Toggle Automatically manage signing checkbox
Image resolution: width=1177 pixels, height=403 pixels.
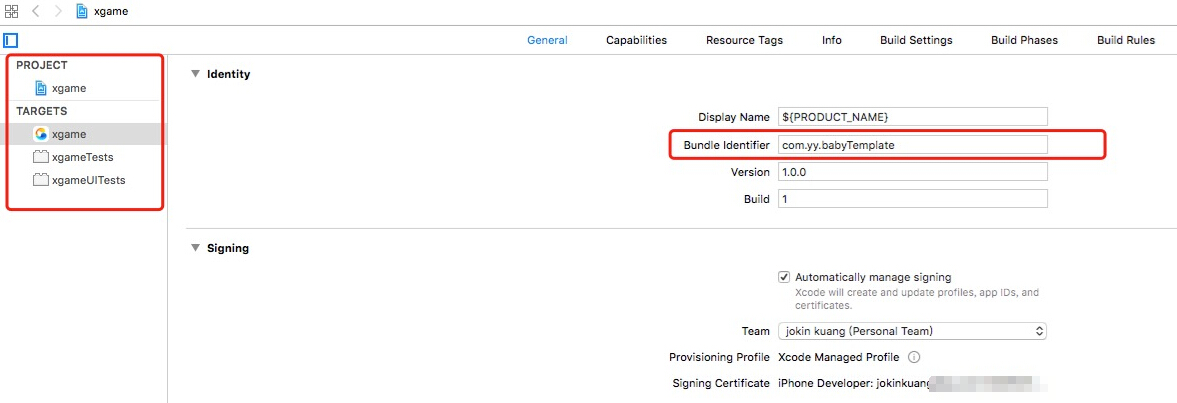784,277
